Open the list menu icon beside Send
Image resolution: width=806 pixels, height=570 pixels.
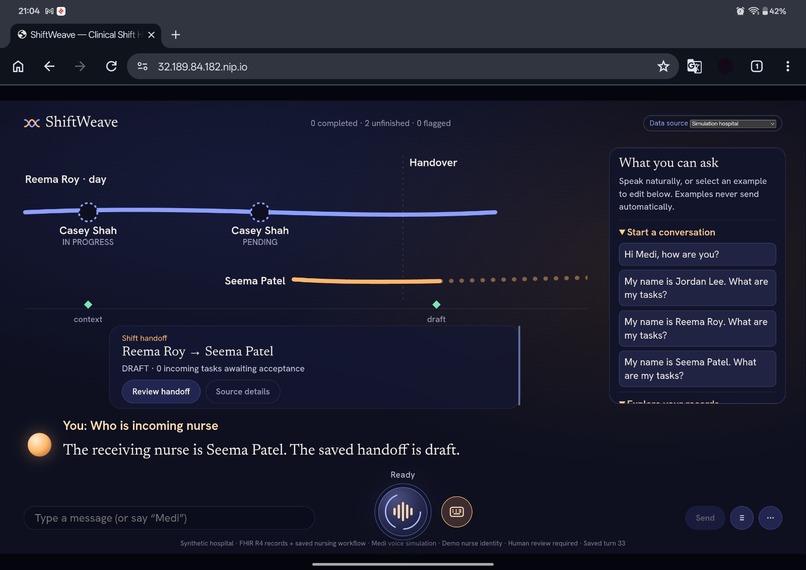[x=741, y=518]
